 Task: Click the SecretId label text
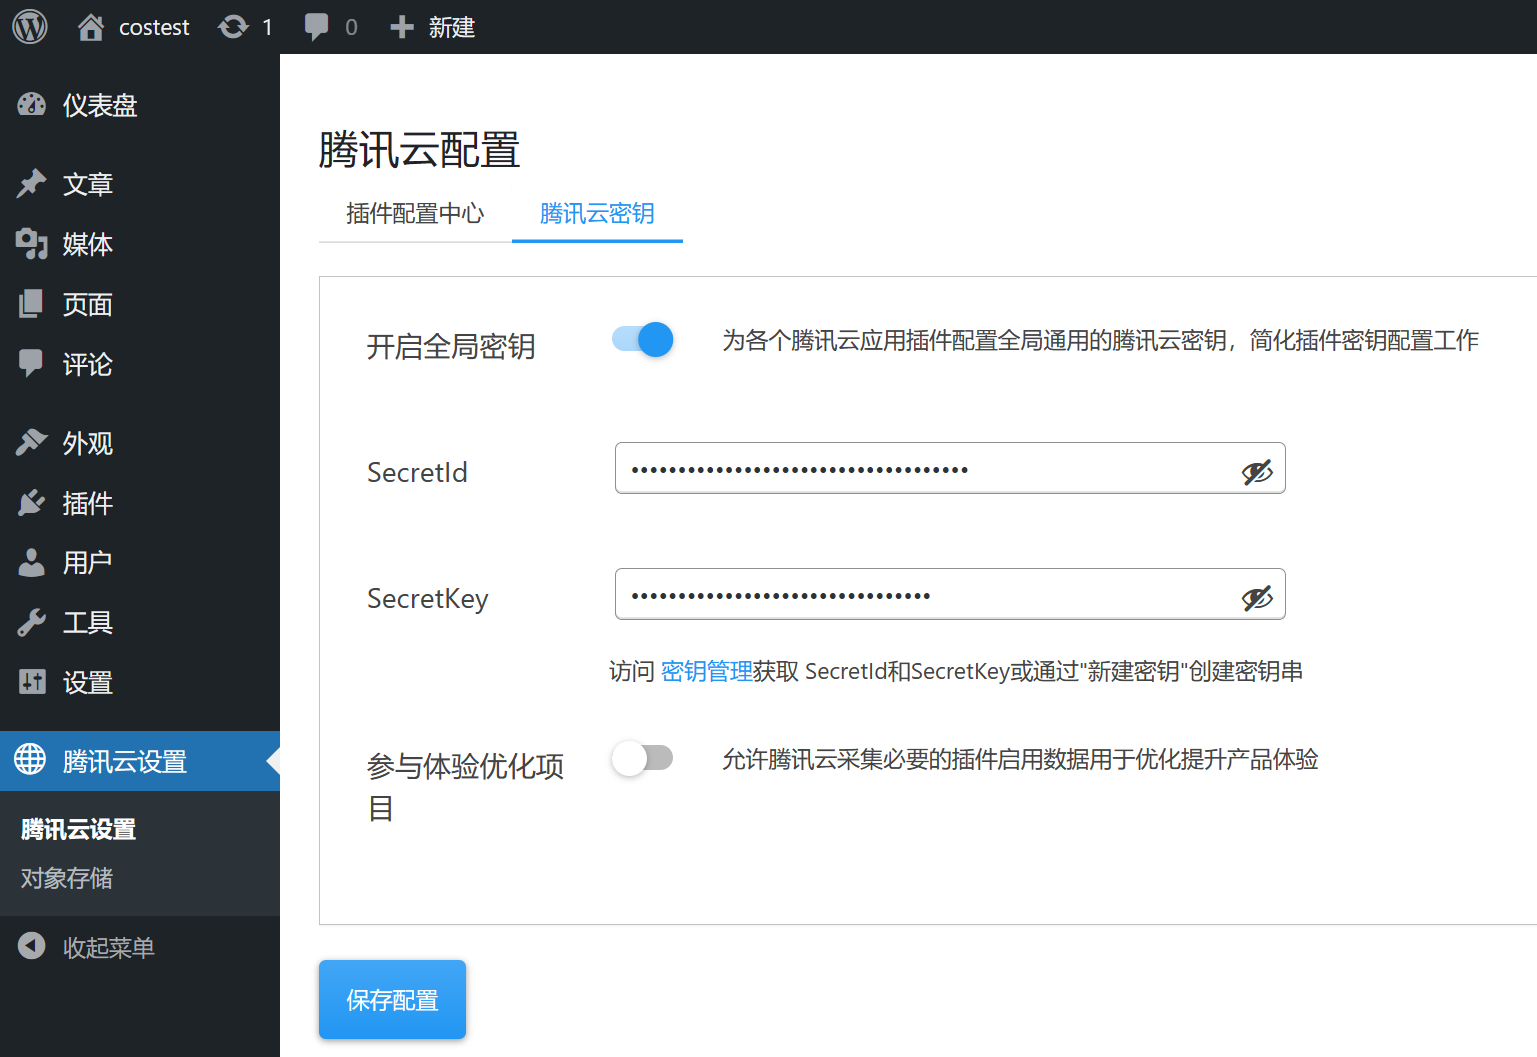[x=417, y=472]
